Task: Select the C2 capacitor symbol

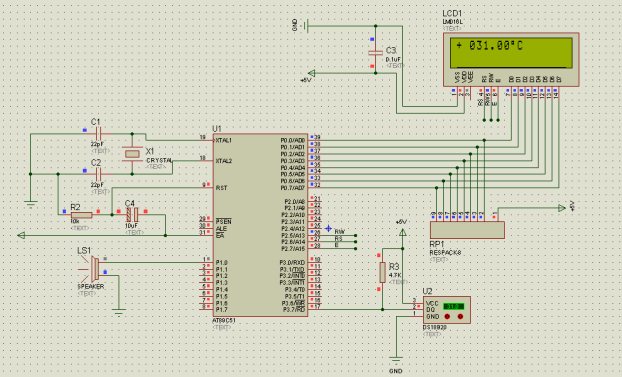Action: click(99, 174)
